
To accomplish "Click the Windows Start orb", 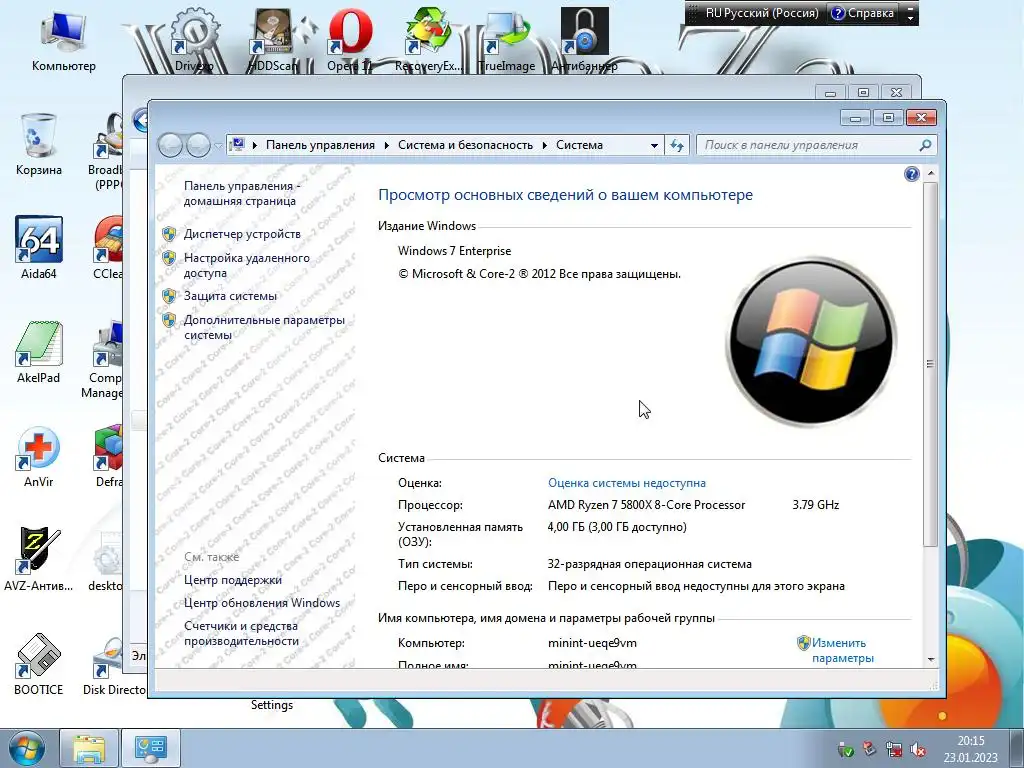I will (27, 748).
